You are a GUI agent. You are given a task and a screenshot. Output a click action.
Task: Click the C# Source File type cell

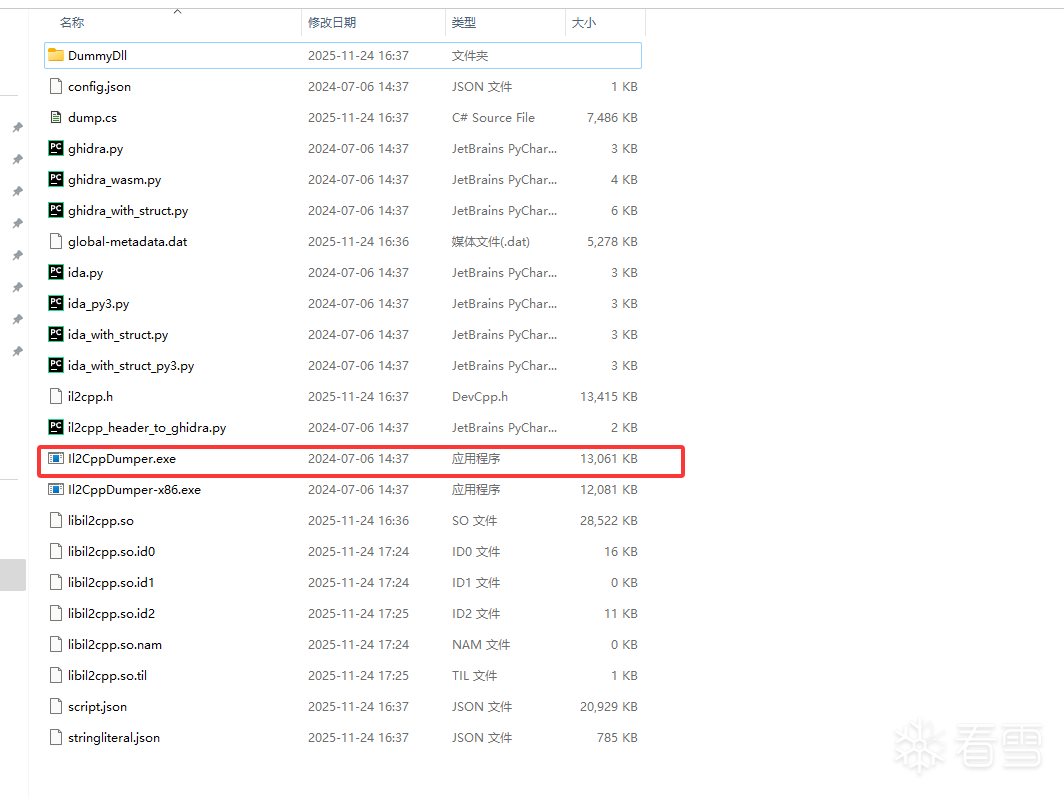[493, 117]
